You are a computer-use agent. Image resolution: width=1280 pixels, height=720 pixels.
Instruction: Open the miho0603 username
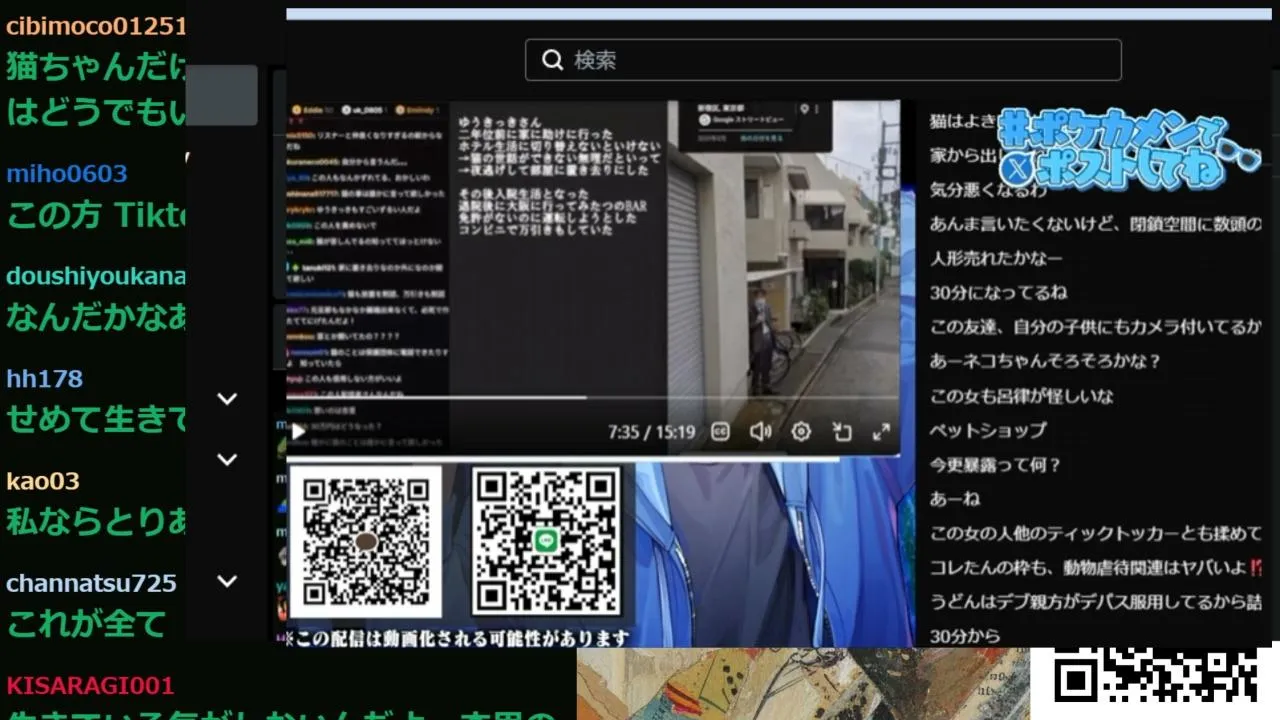(x=67, y=174)
